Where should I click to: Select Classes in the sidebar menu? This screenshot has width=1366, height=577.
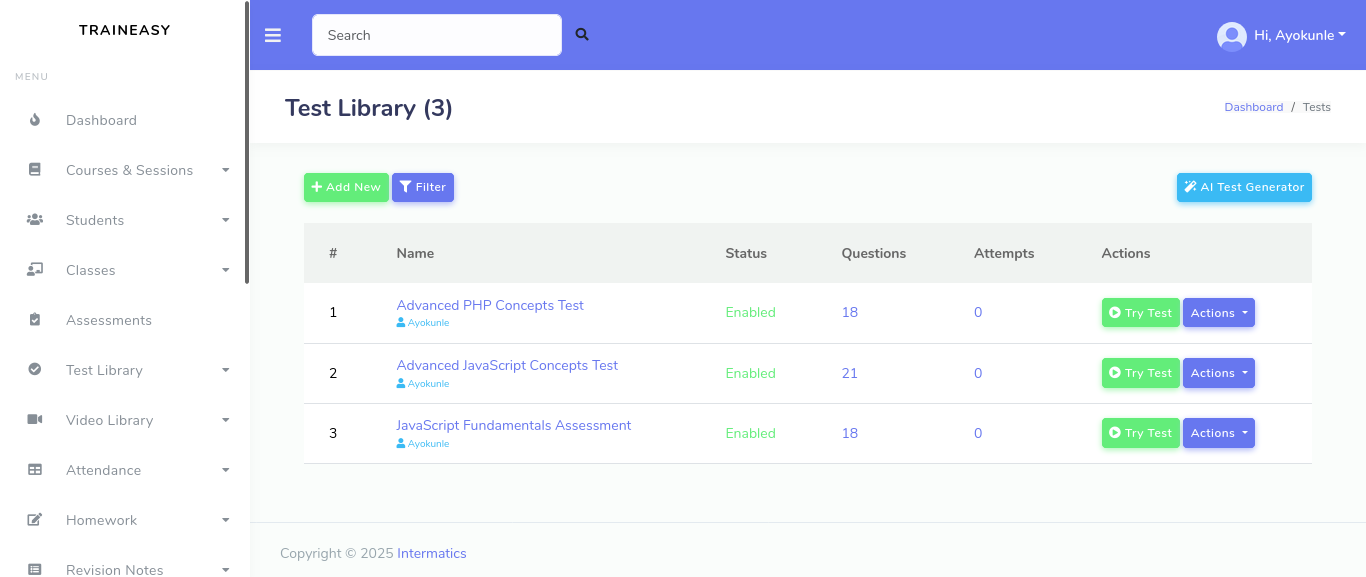[91, 270]
